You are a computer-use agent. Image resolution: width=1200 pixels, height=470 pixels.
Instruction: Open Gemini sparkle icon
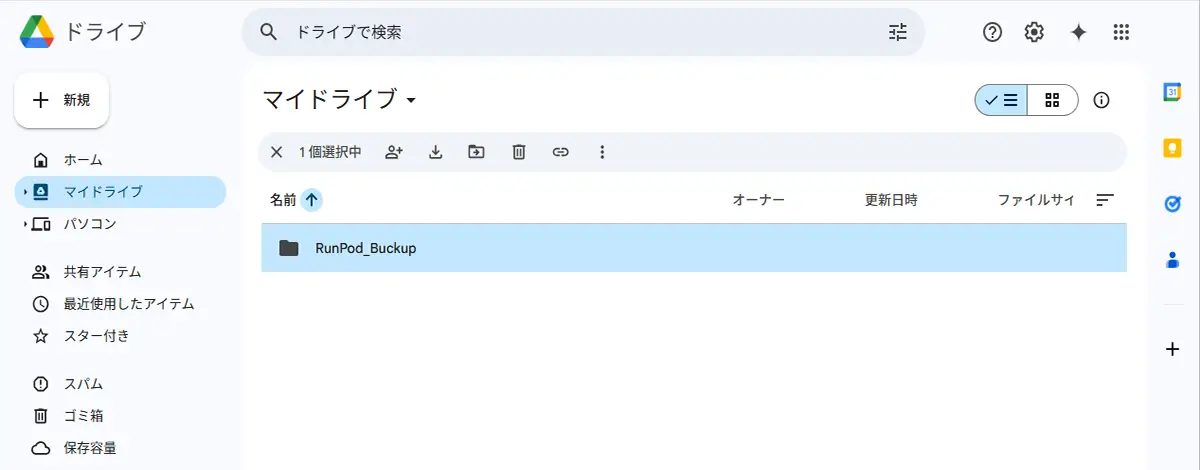point(1078,32)
